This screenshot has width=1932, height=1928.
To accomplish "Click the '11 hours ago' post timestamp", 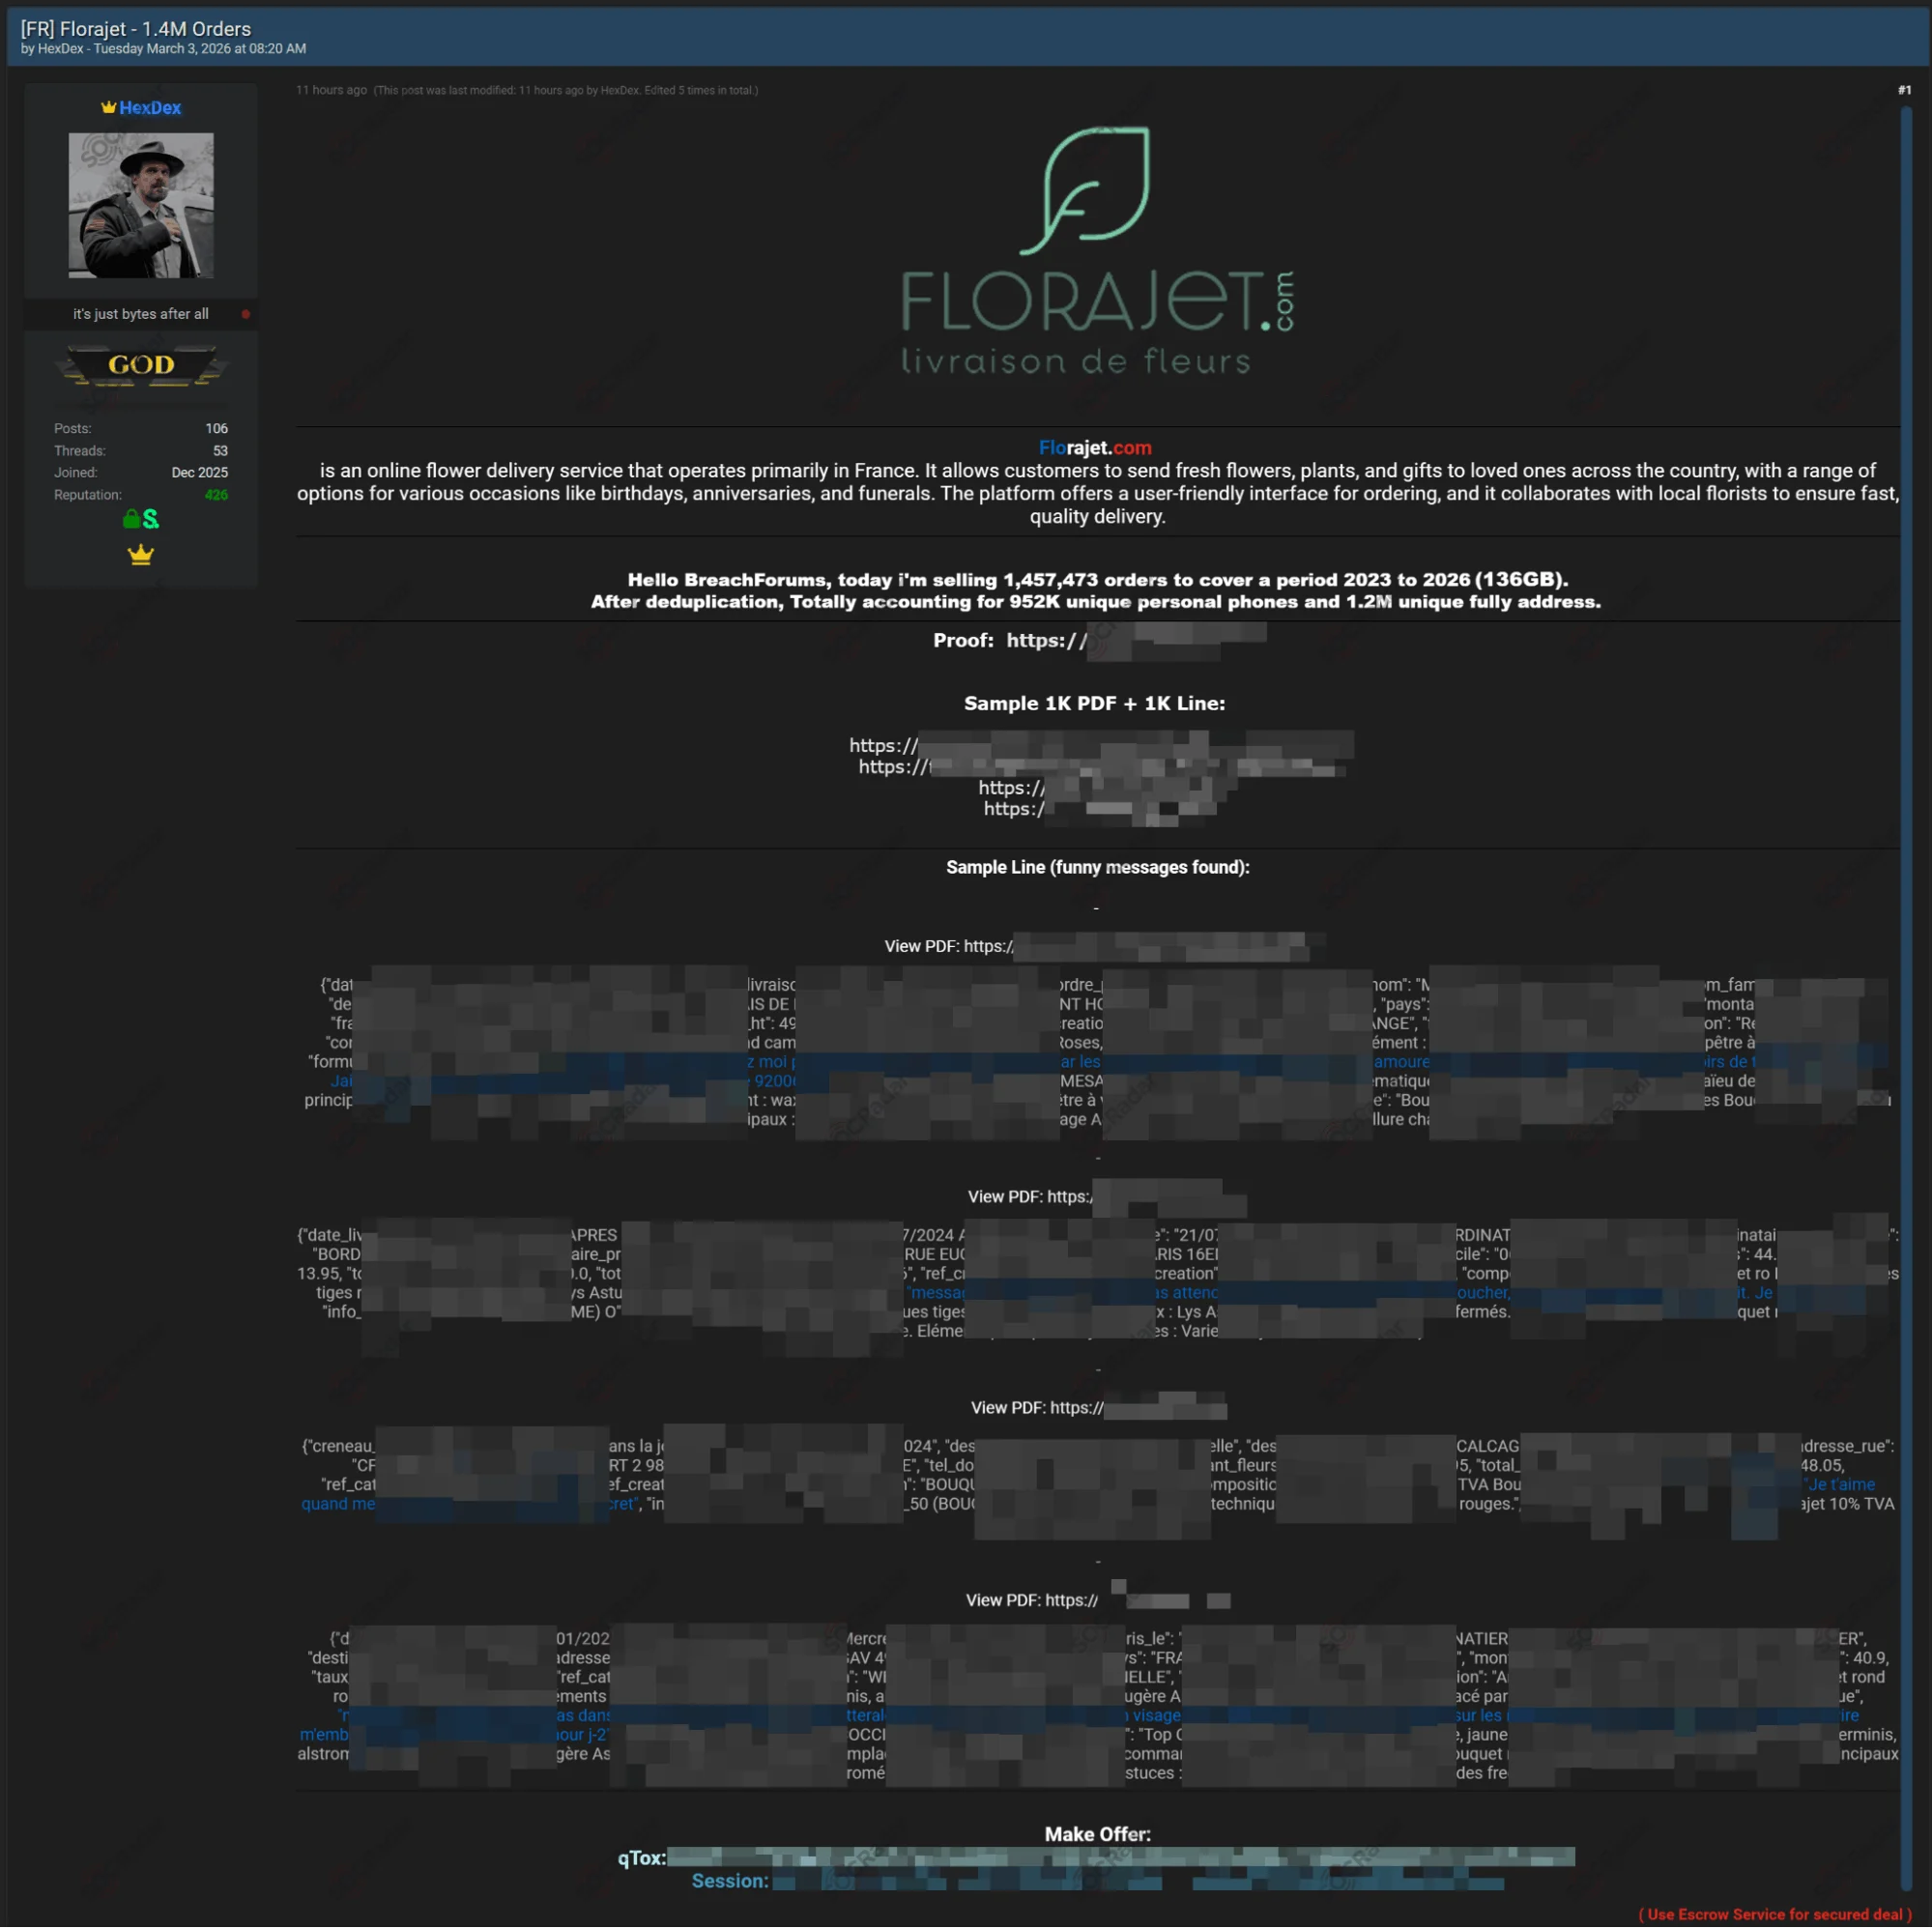I will coord(331,90).
